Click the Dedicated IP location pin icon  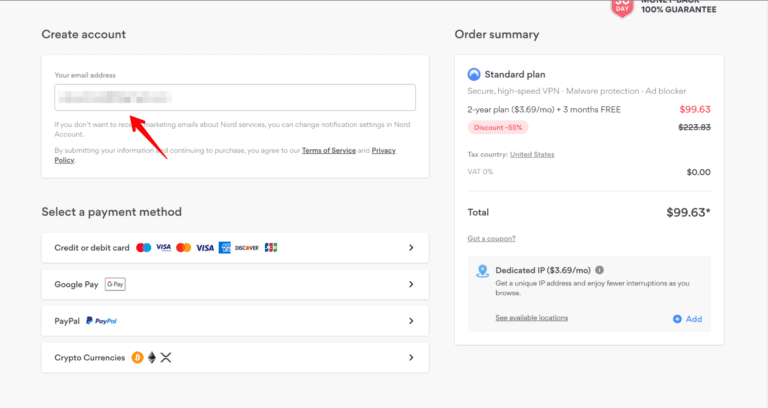click(482, 271)
